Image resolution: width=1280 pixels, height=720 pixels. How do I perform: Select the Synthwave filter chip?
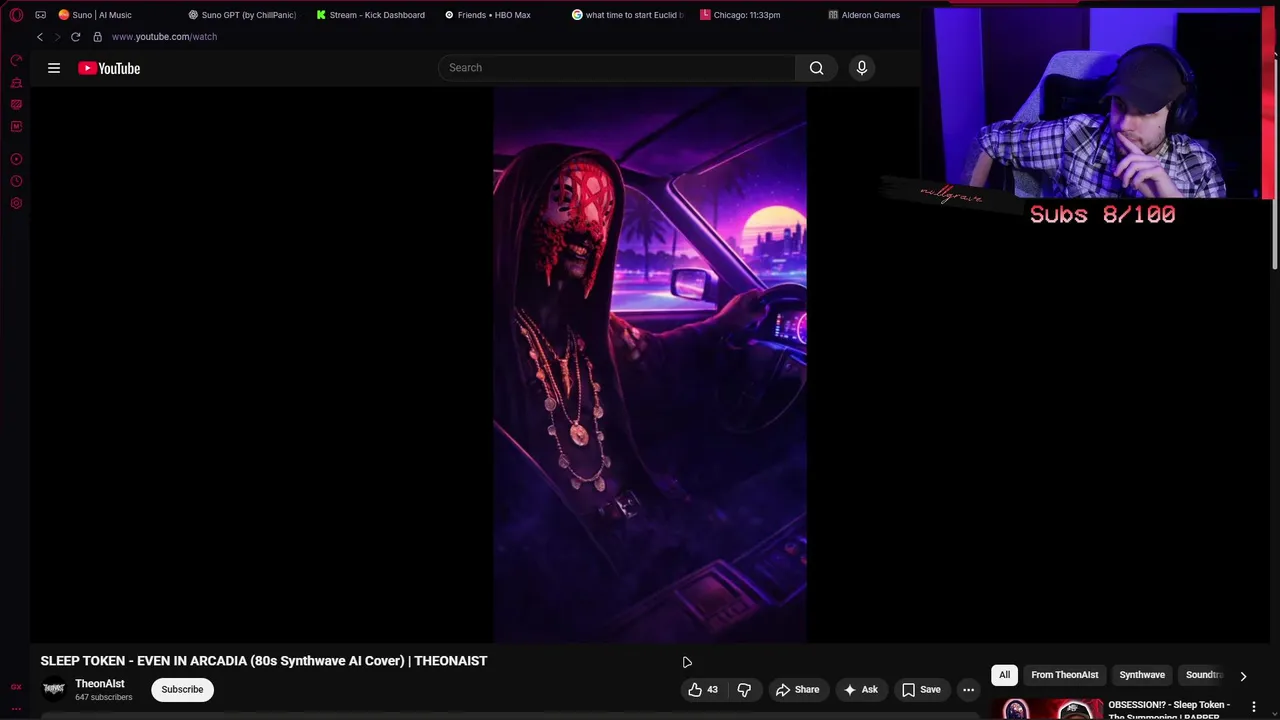pyautogui.click(x=1142, y=675)
